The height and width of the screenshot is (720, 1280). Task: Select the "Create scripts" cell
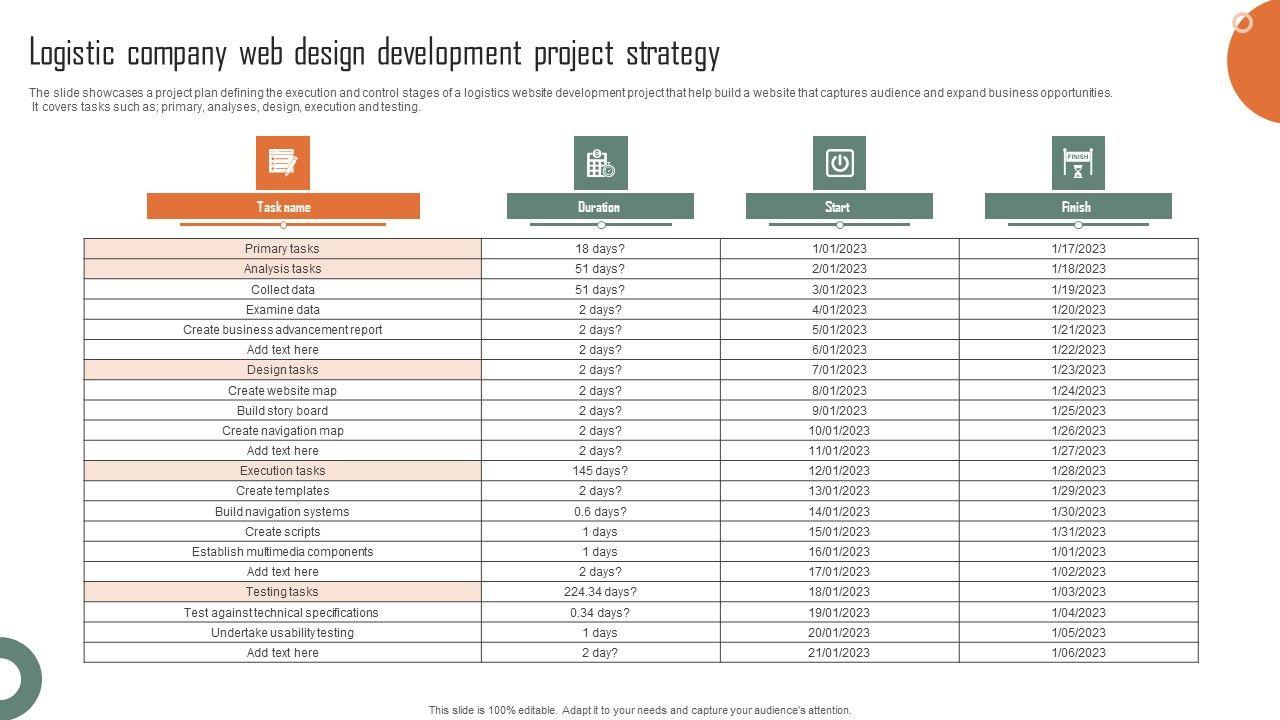coord(283,531)
